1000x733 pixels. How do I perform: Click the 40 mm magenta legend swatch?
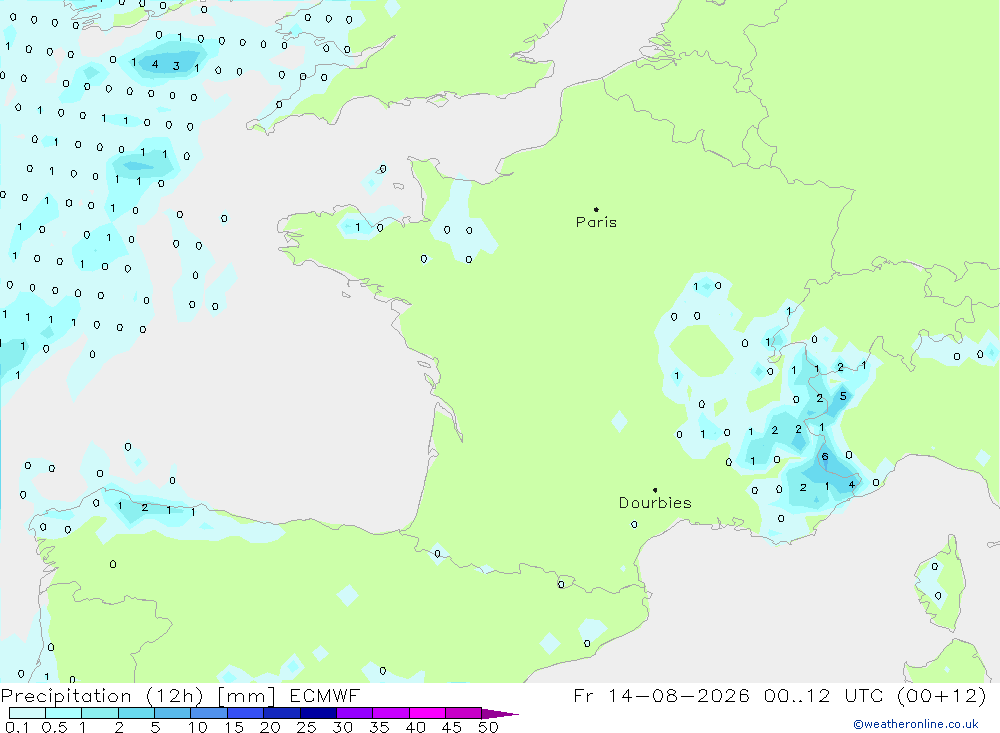[x=427, y=713]
